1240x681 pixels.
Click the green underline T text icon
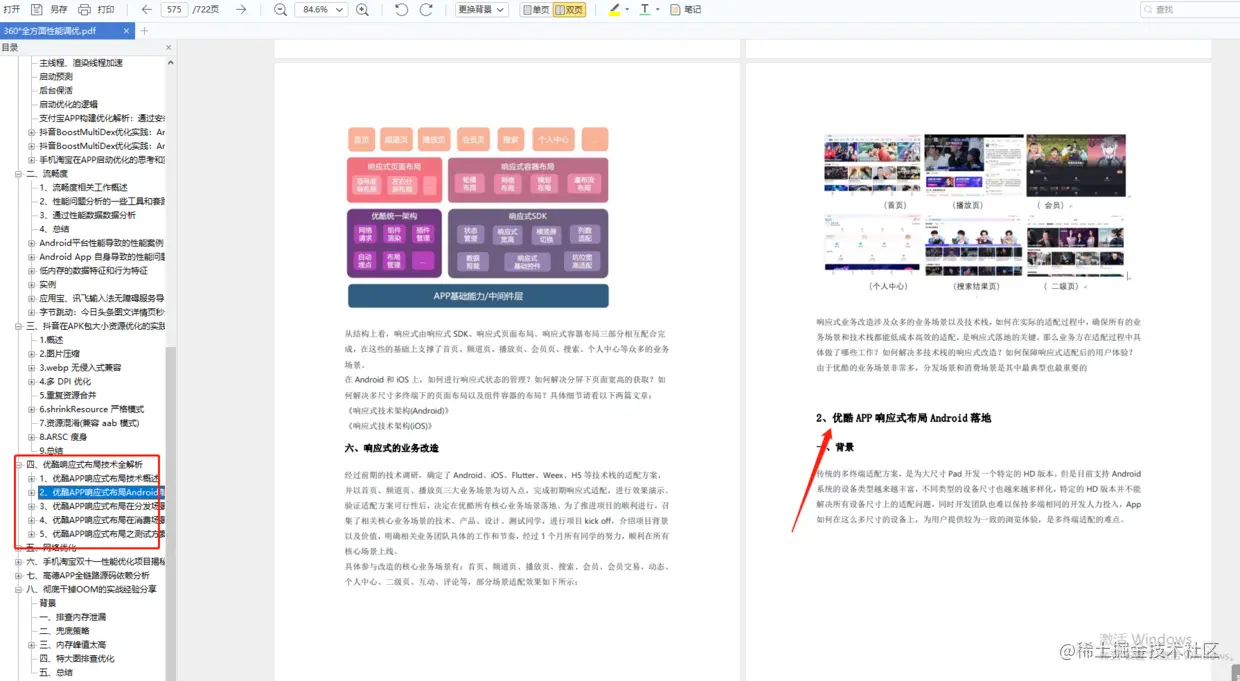tap(644, 9)
